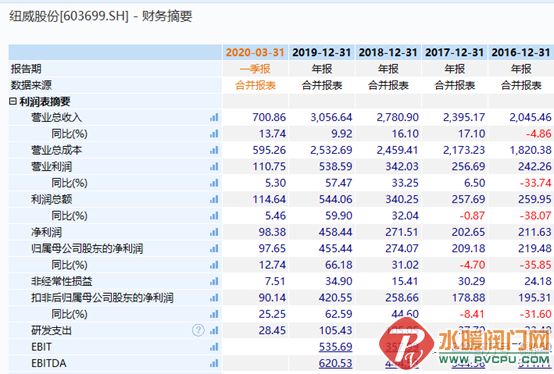The width and height of the screenshot is (554, 374).
Task: Click the 2019 revenue value 3,056.64
Action: 331,117
